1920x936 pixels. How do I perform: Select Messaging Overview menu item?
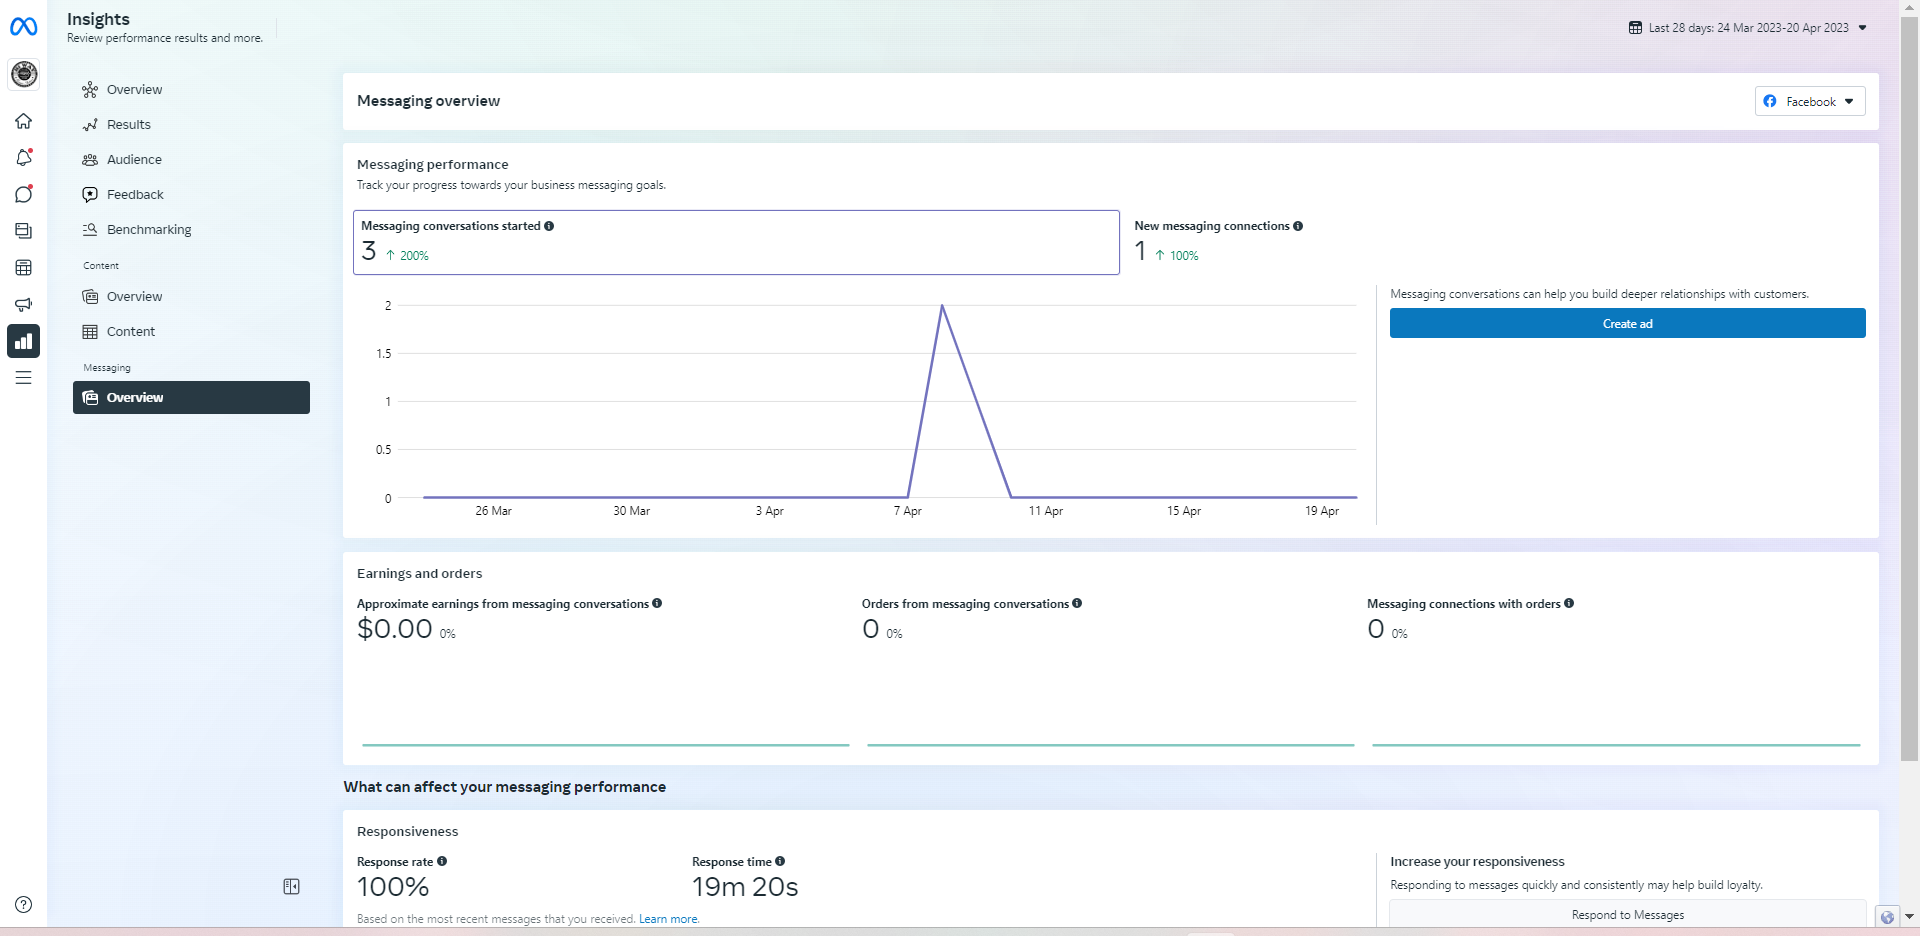tap(191, 397)
